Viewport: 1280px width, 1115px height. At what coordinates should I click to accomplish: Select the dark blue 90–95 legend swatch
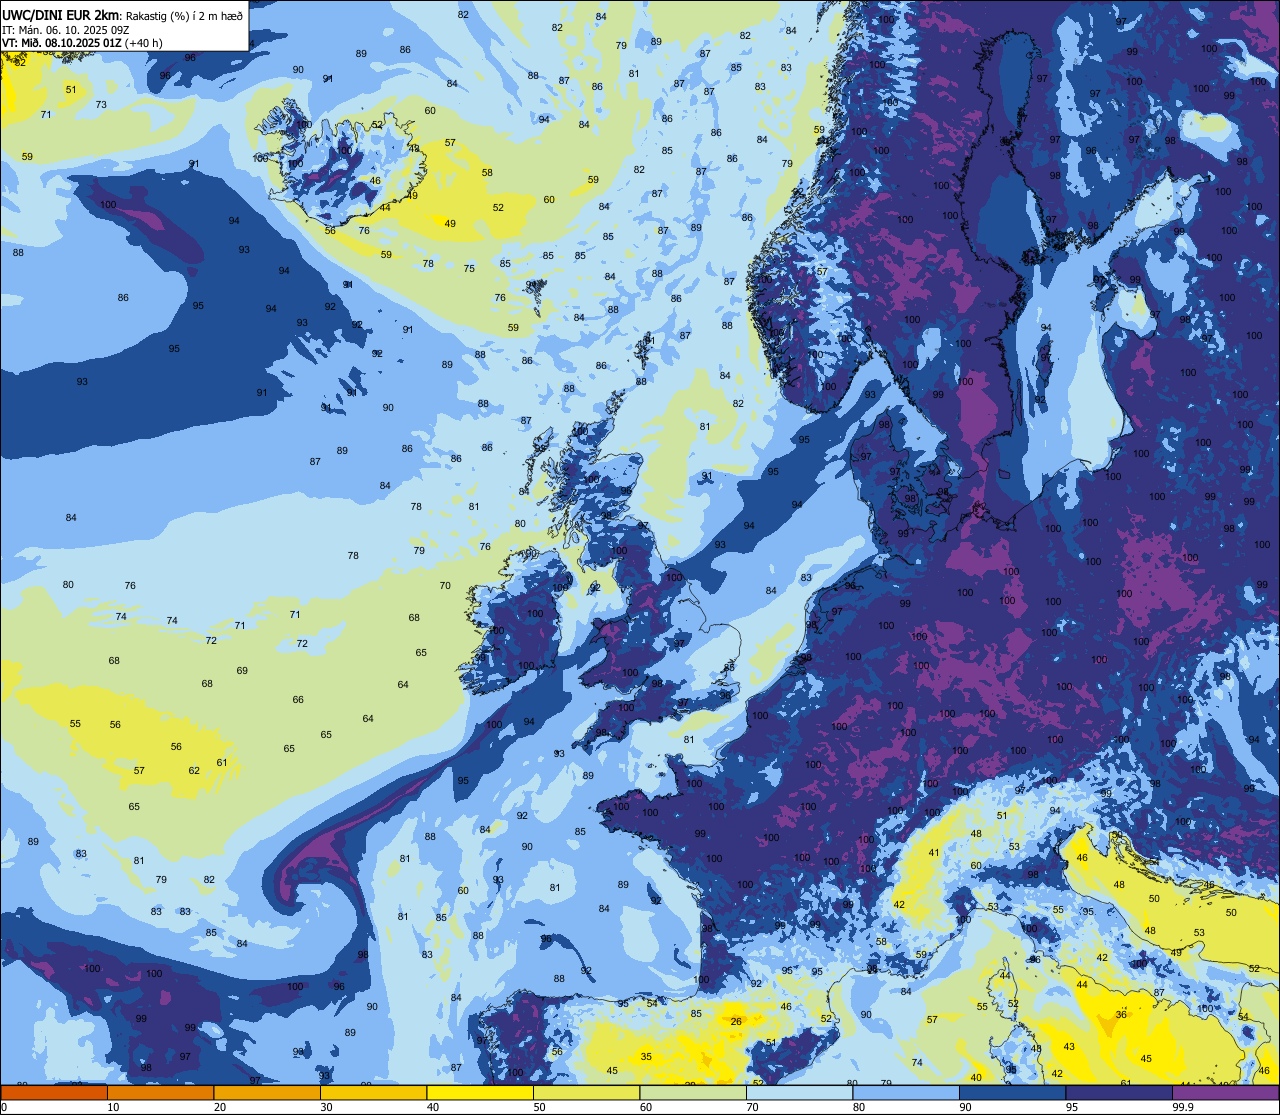tap(1012, 1092)
